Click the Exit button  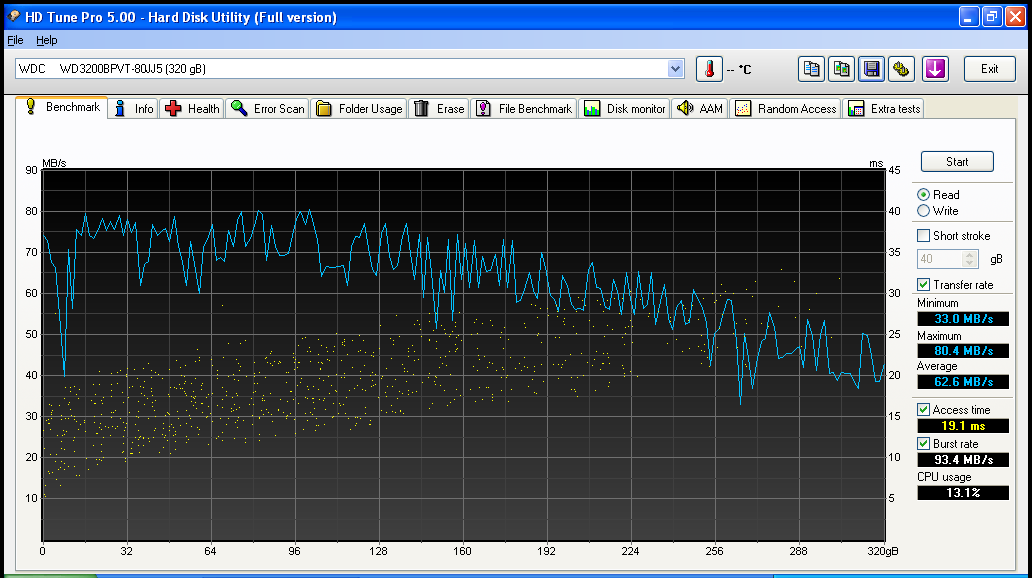pyautogui.click(x=989, y=69)
